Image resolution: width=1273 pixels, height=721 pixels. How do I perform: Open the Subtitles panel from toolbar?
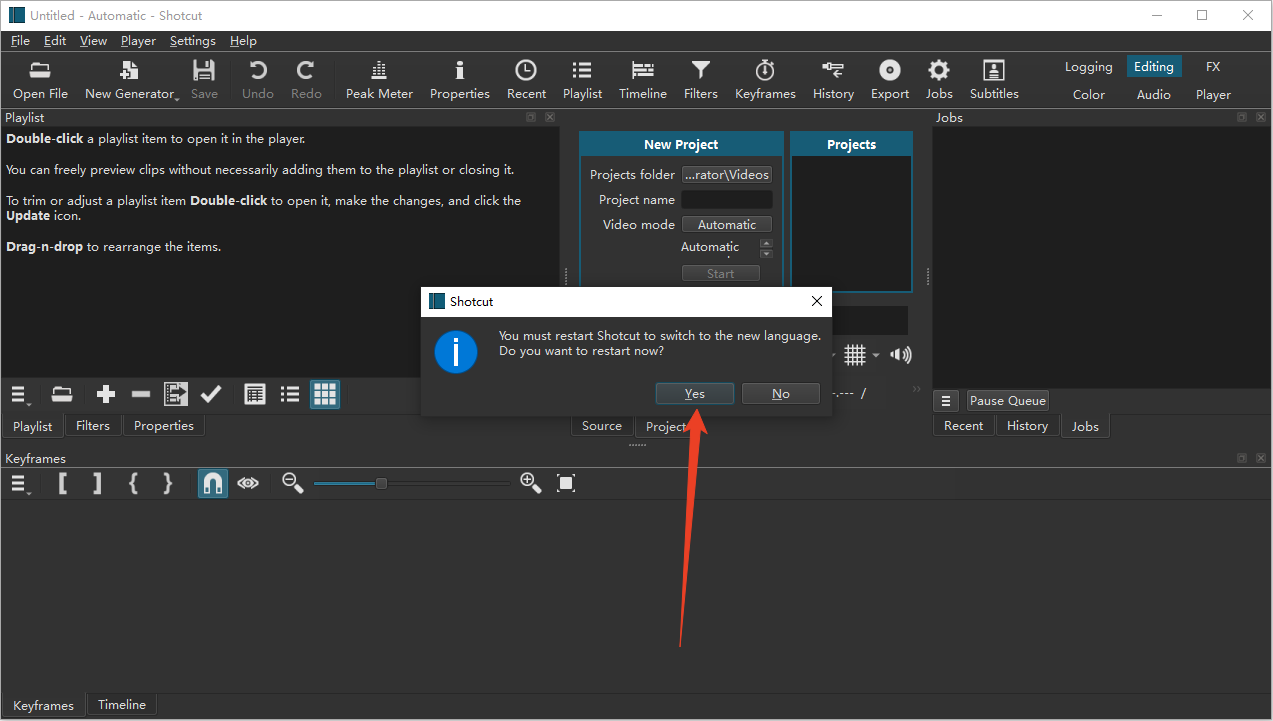point(993,79)
